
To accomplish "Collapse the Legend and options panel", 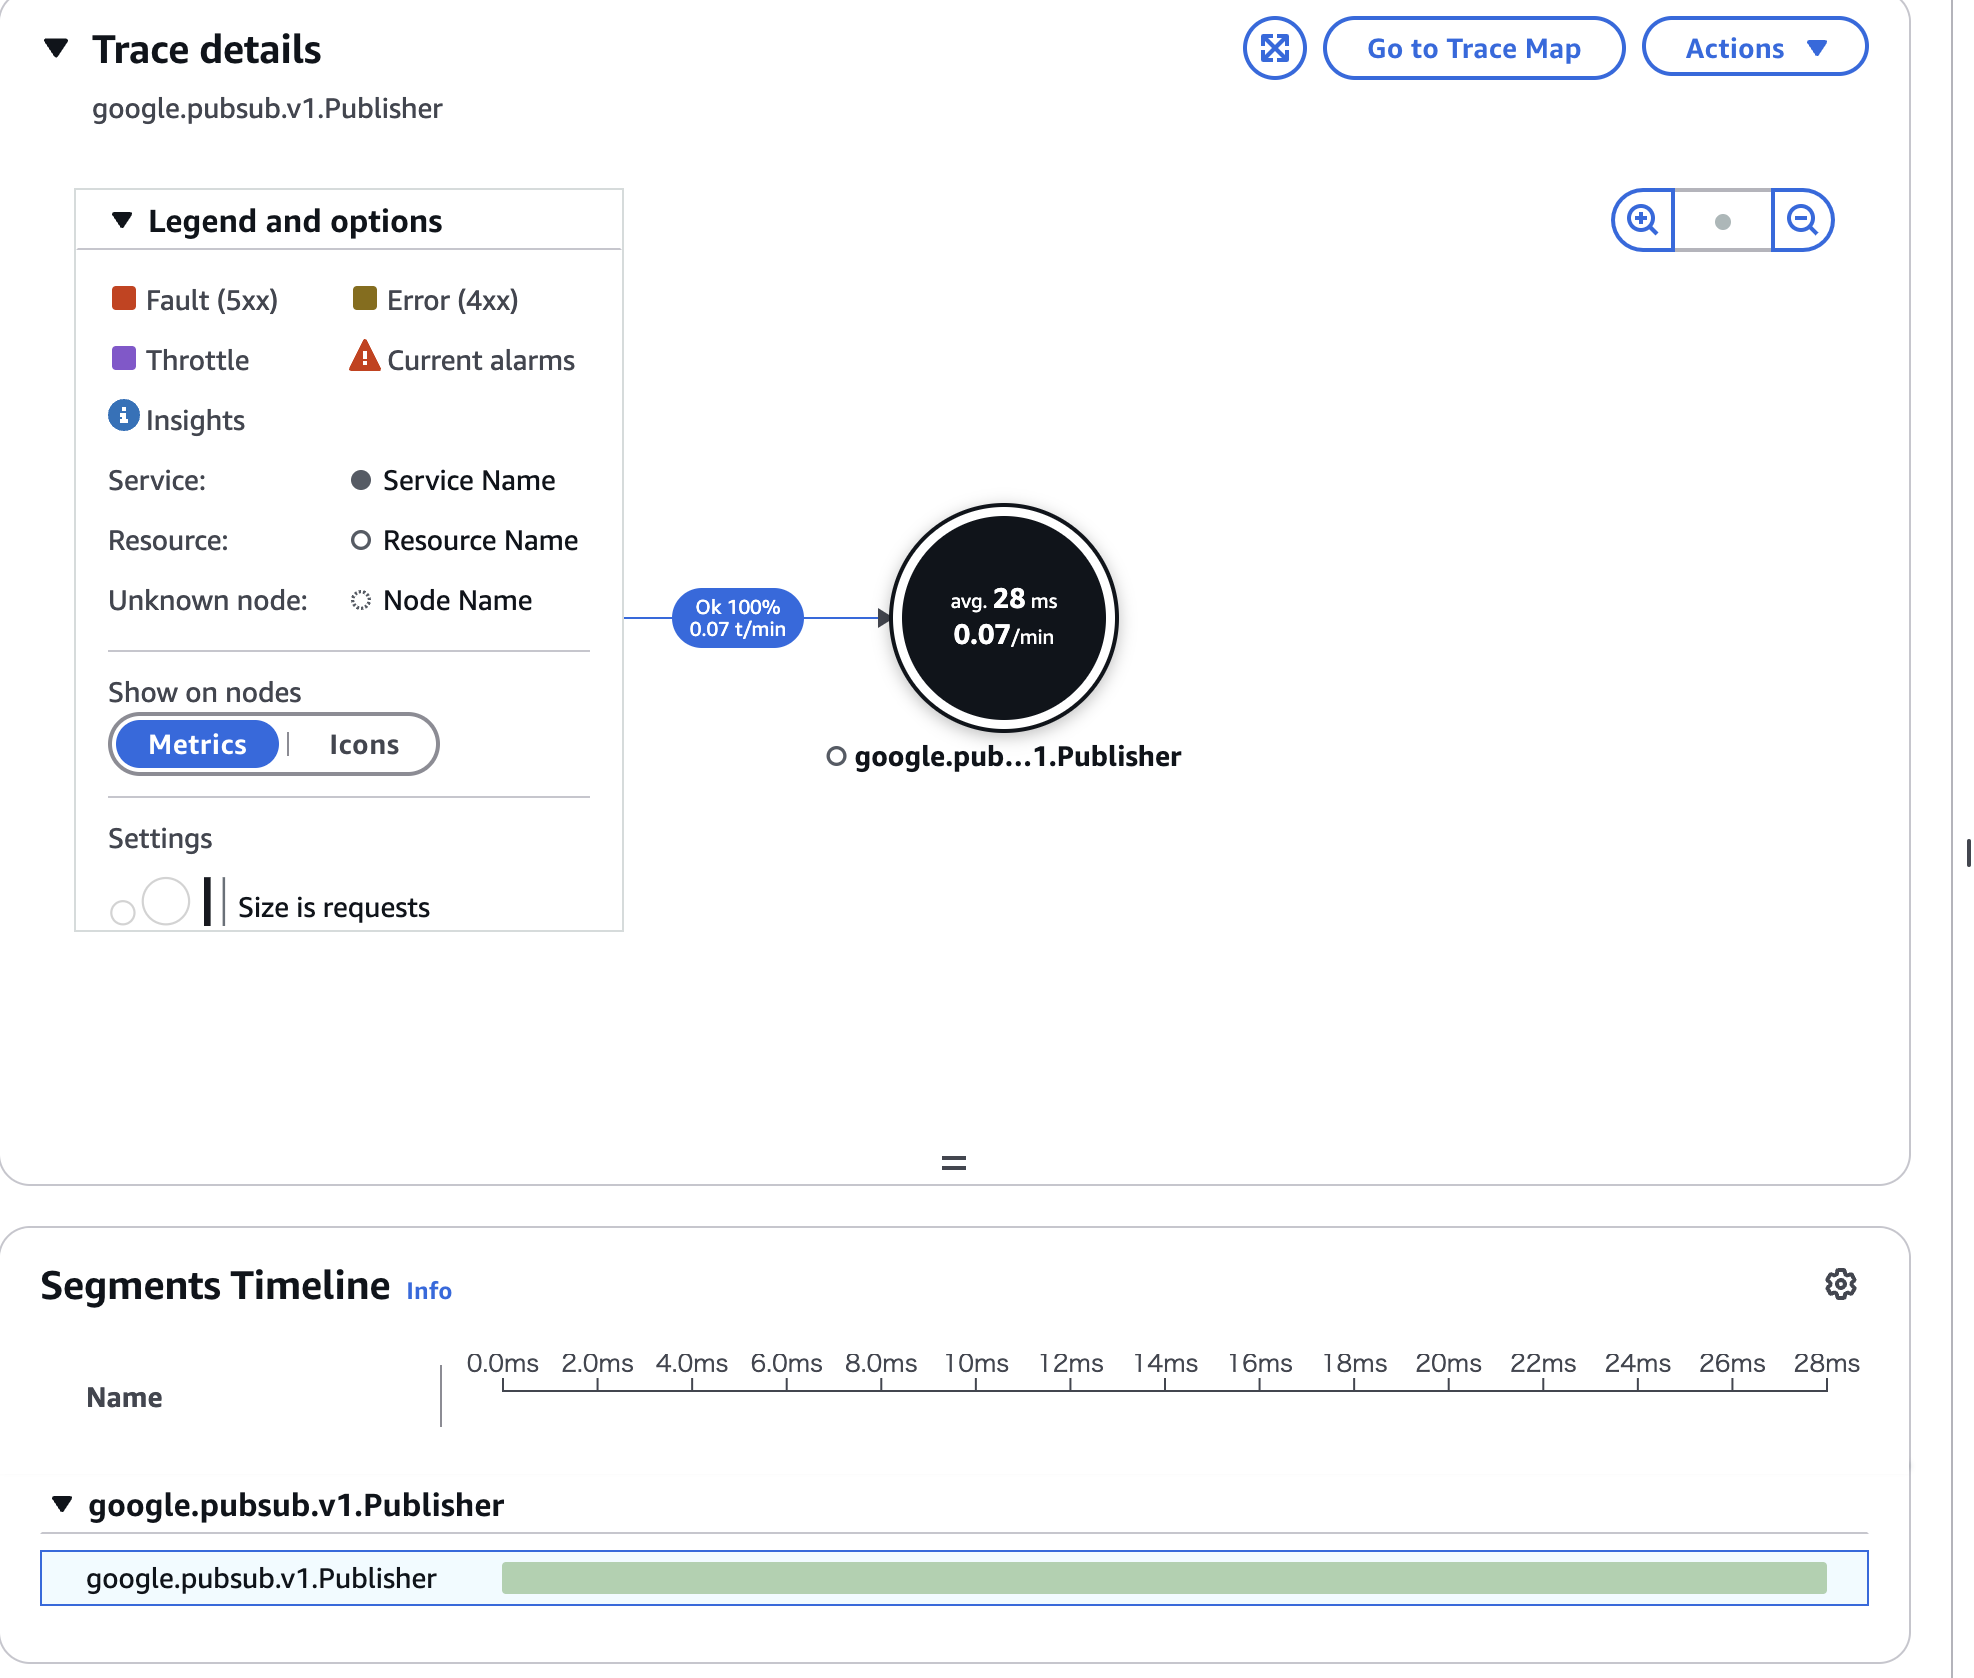I will 122,220.
